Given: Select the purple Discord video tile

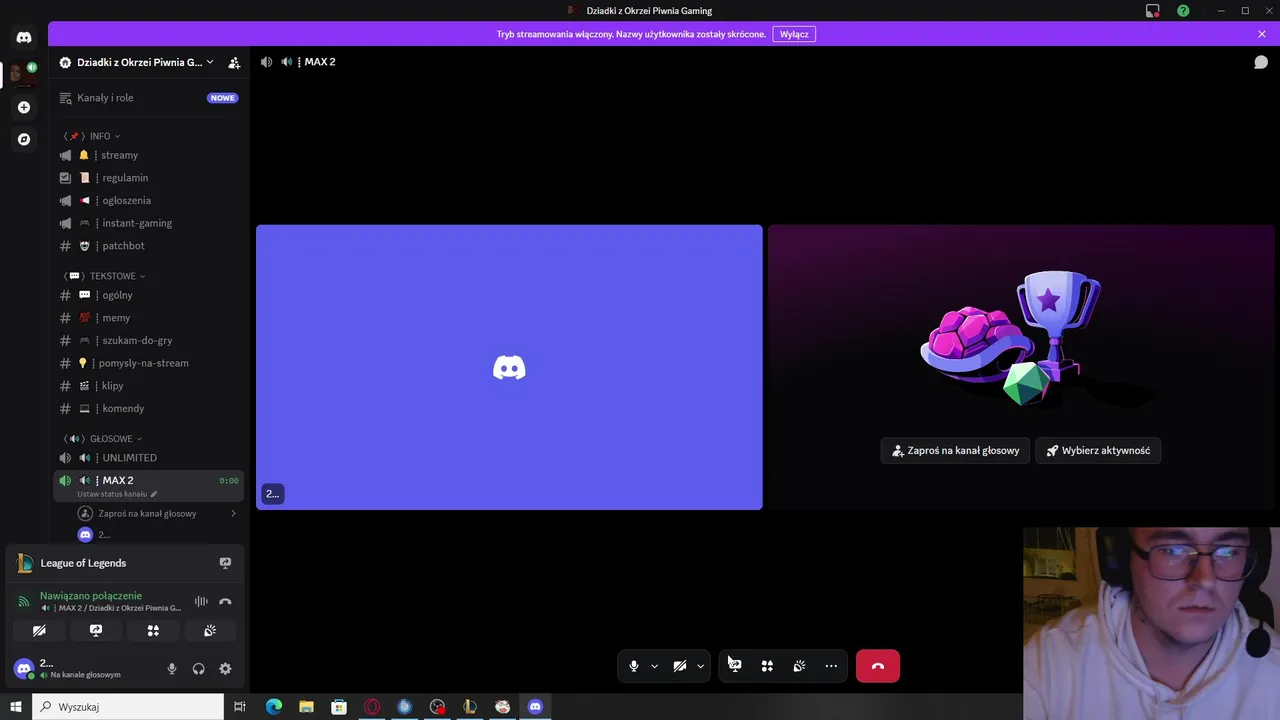Looking at the screenshot, I should click(x=509, y=367).
